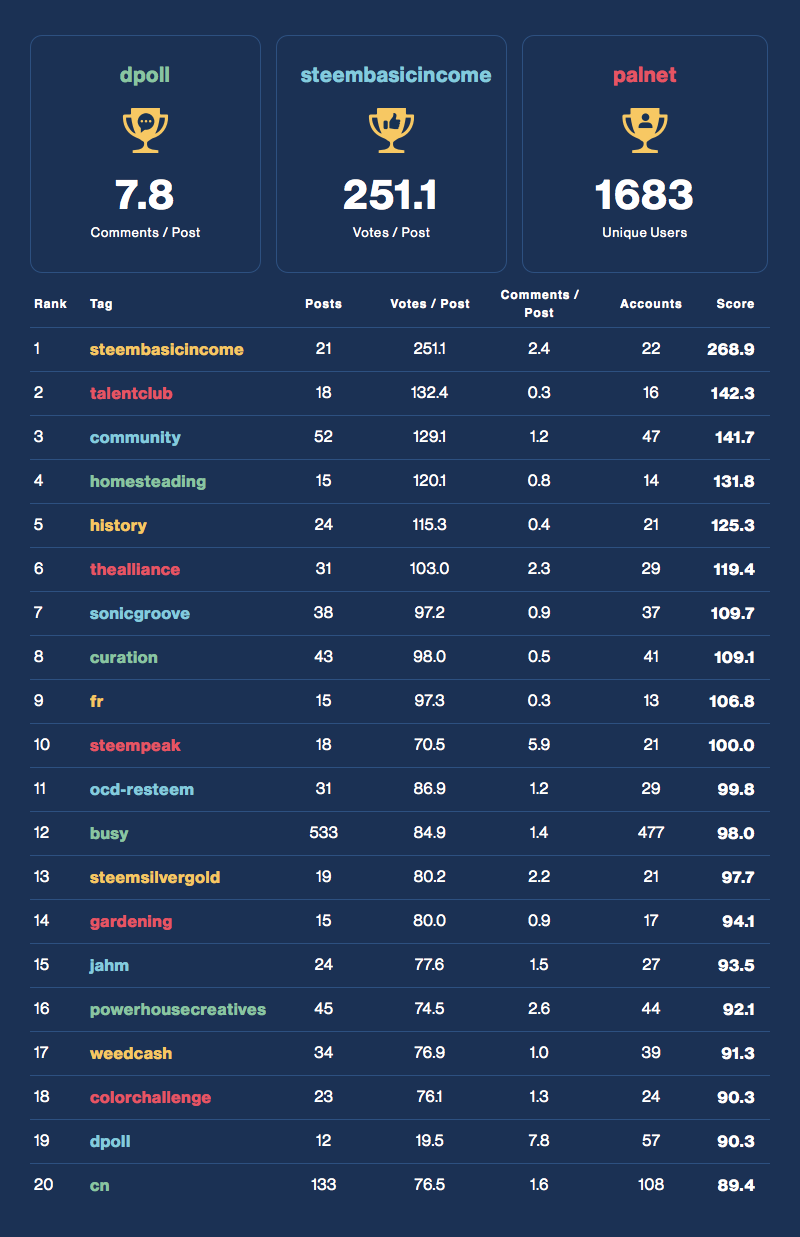Click the Comments / Post column header

coord(539,303)
